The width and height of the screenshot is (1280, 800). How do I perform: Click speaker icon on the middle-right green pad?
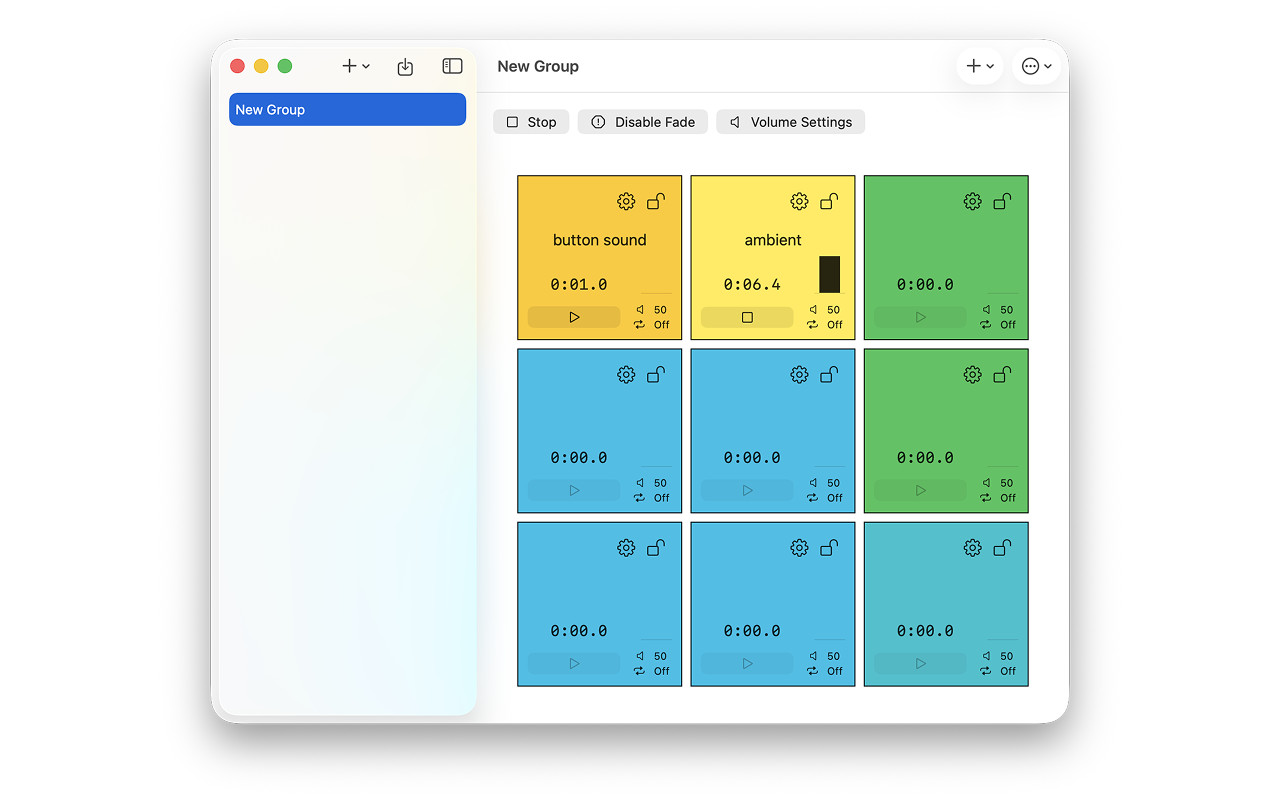click(x=986, y=483)
